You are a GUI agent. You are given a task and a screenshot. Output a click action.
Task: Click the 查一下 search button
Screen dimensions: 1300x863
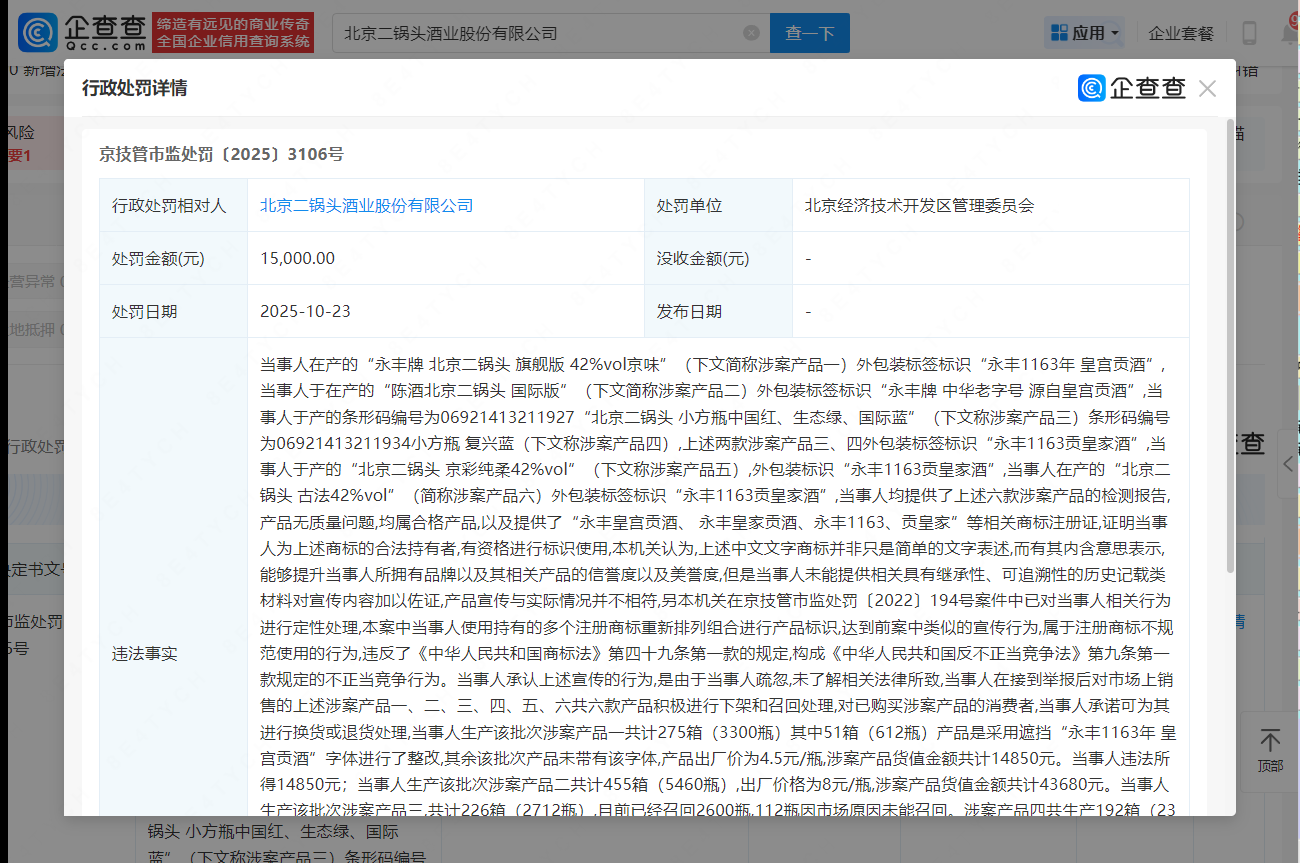pos(809,33)
